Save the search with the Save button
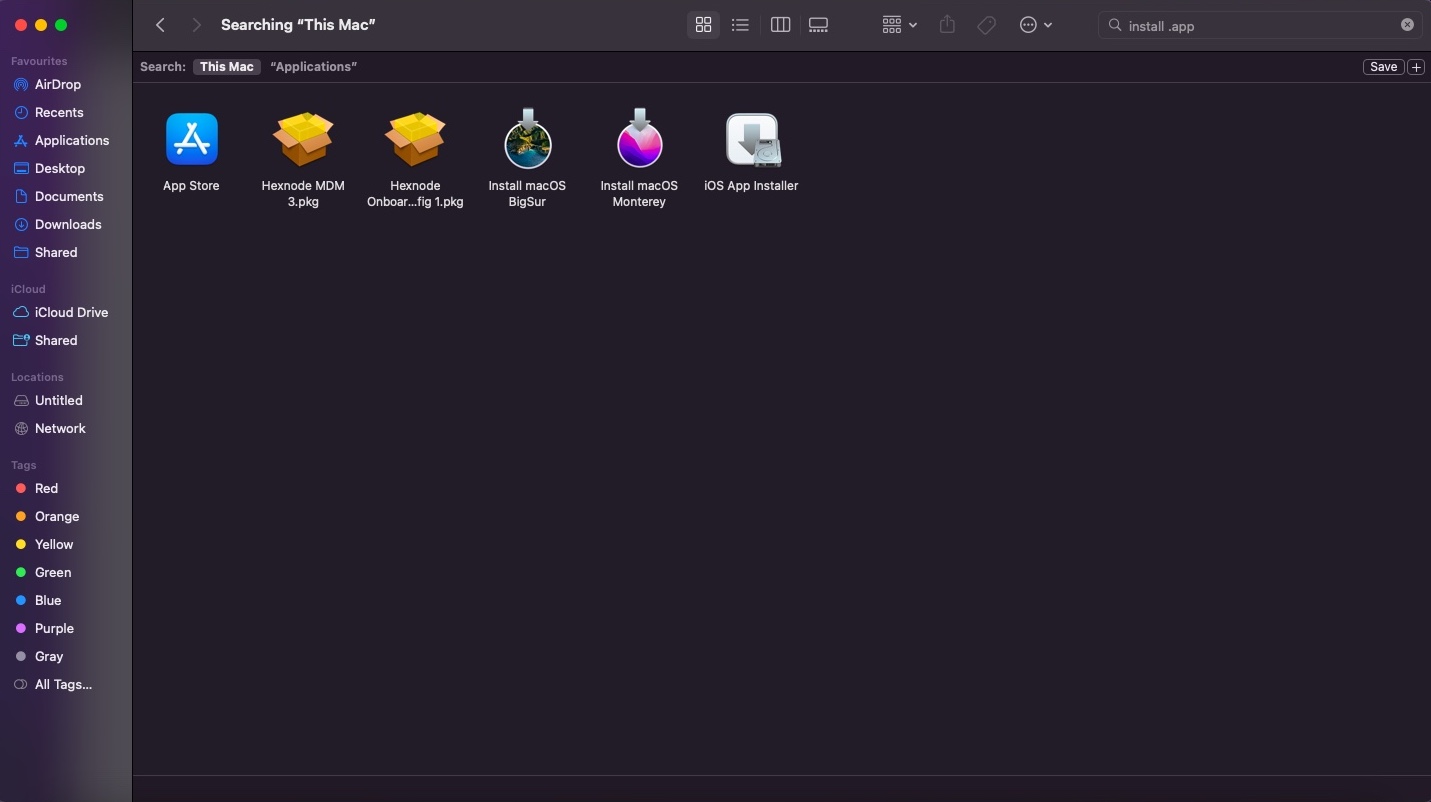Image resolution: width=1431 pixels, height=802 pixels. coord(1383,67)
